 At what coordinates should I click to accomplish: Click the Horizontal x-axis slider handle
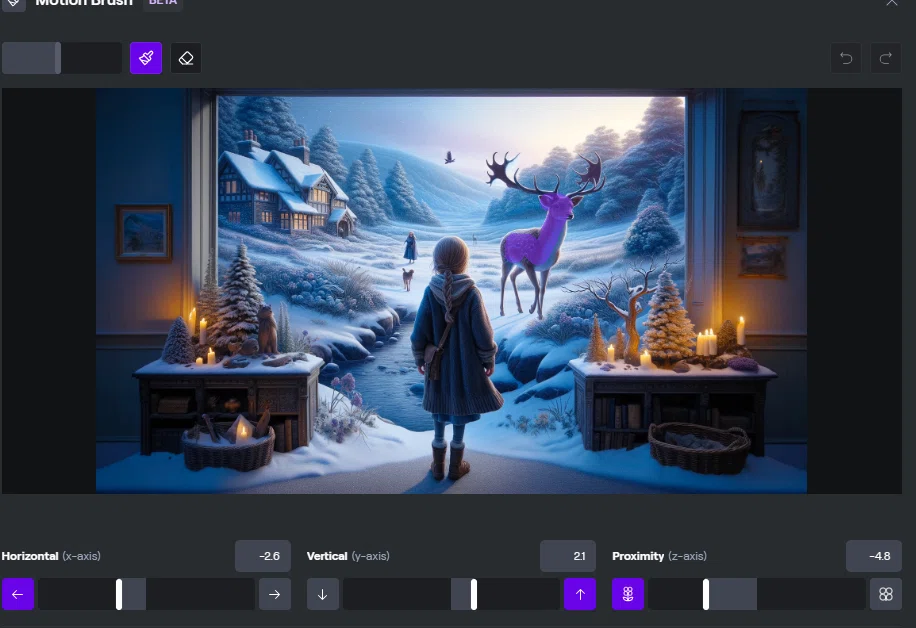point(119,594)
